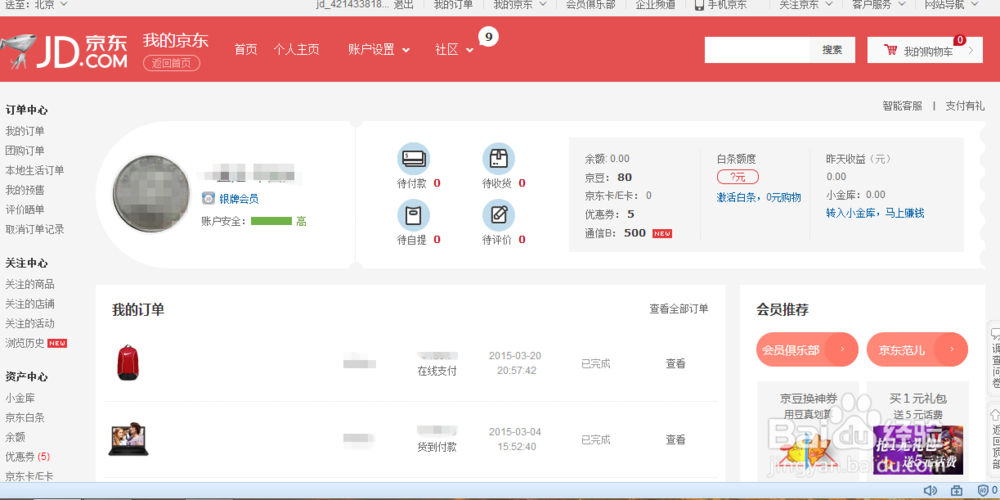Click the 支付有礼 link

point(965,106)
